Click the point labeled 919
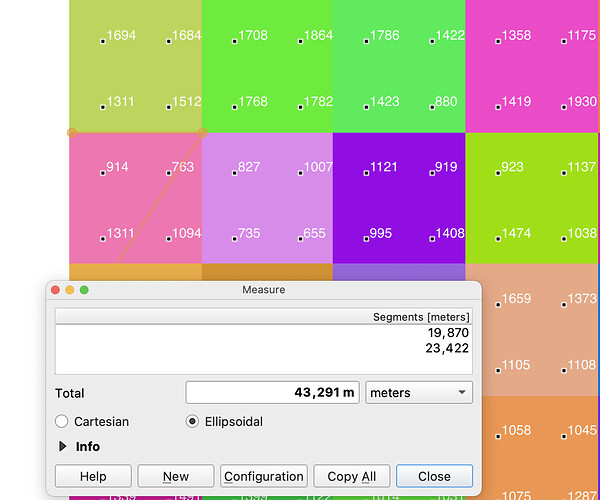600x500 pixels. coord(432,173)
